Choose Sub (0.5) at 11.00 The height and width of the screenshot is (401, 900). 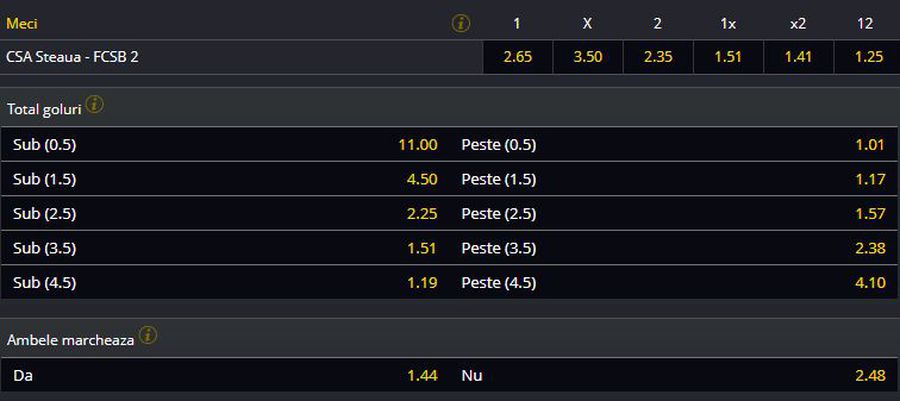[225, 145]
